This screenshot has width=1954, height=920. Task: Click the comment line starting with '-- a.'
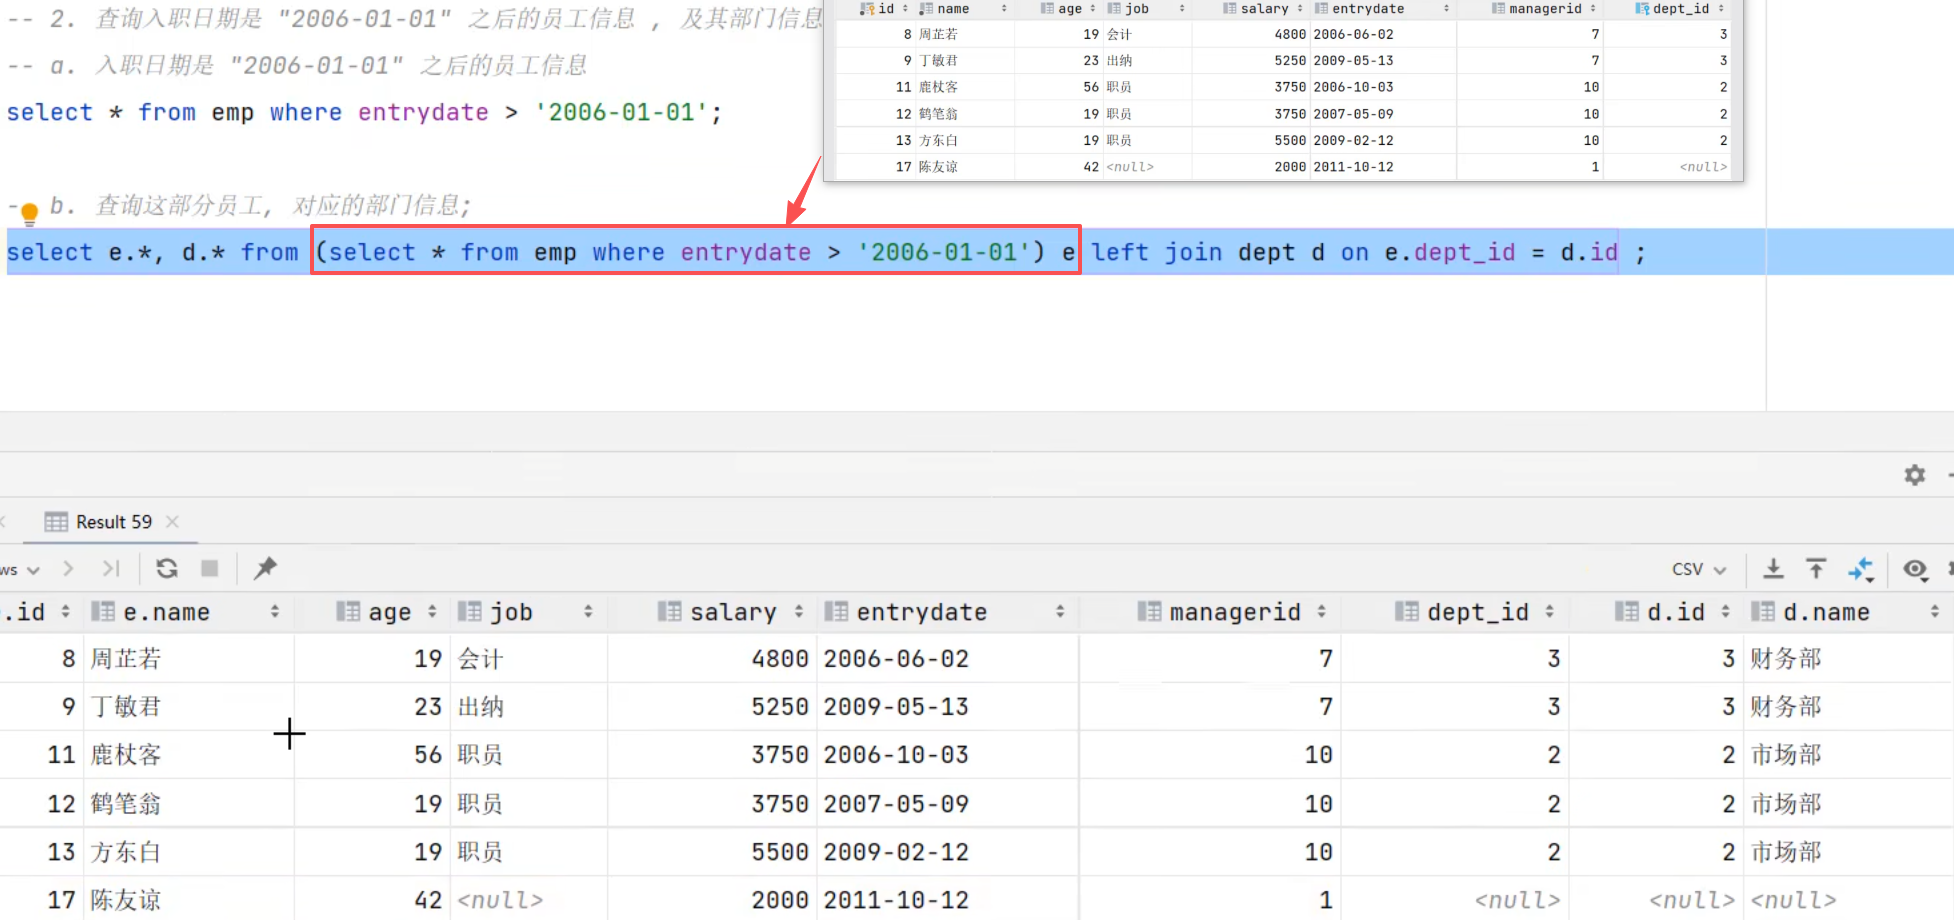click(x=297, y=66)
